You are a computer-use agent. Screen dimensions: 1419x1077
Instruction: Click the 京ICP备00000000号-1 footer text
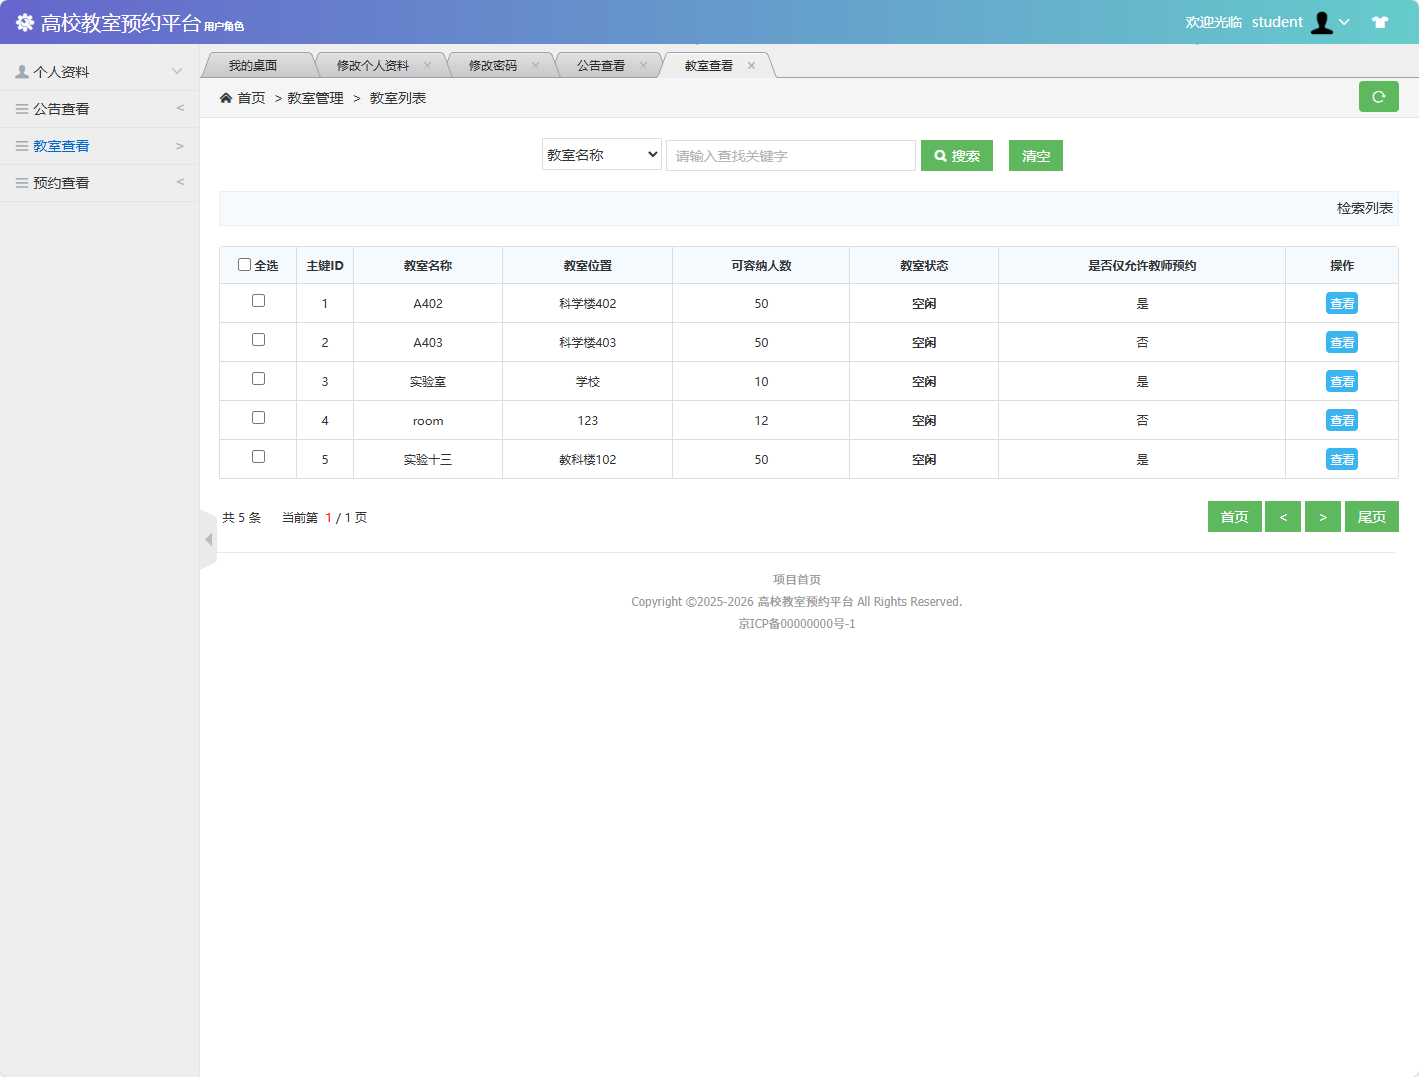coord(797,624)
